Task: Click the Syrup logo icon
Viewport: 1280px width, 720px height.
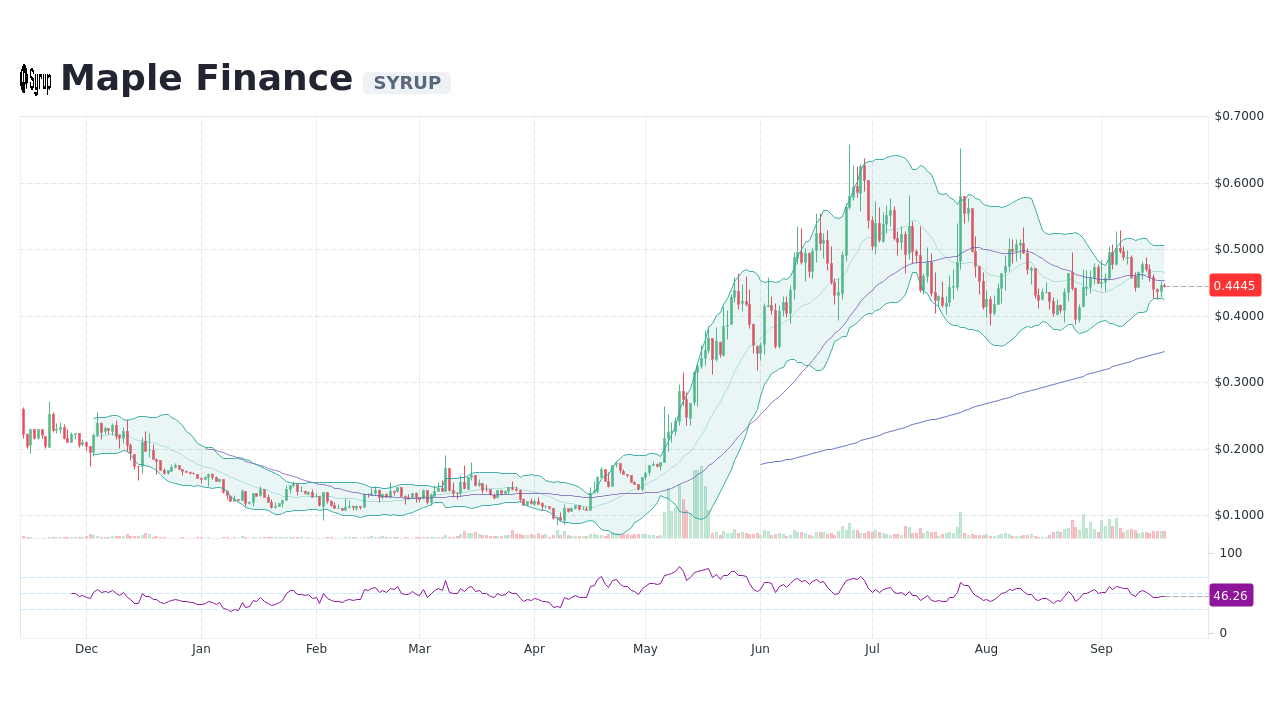Action: (35, 79)
